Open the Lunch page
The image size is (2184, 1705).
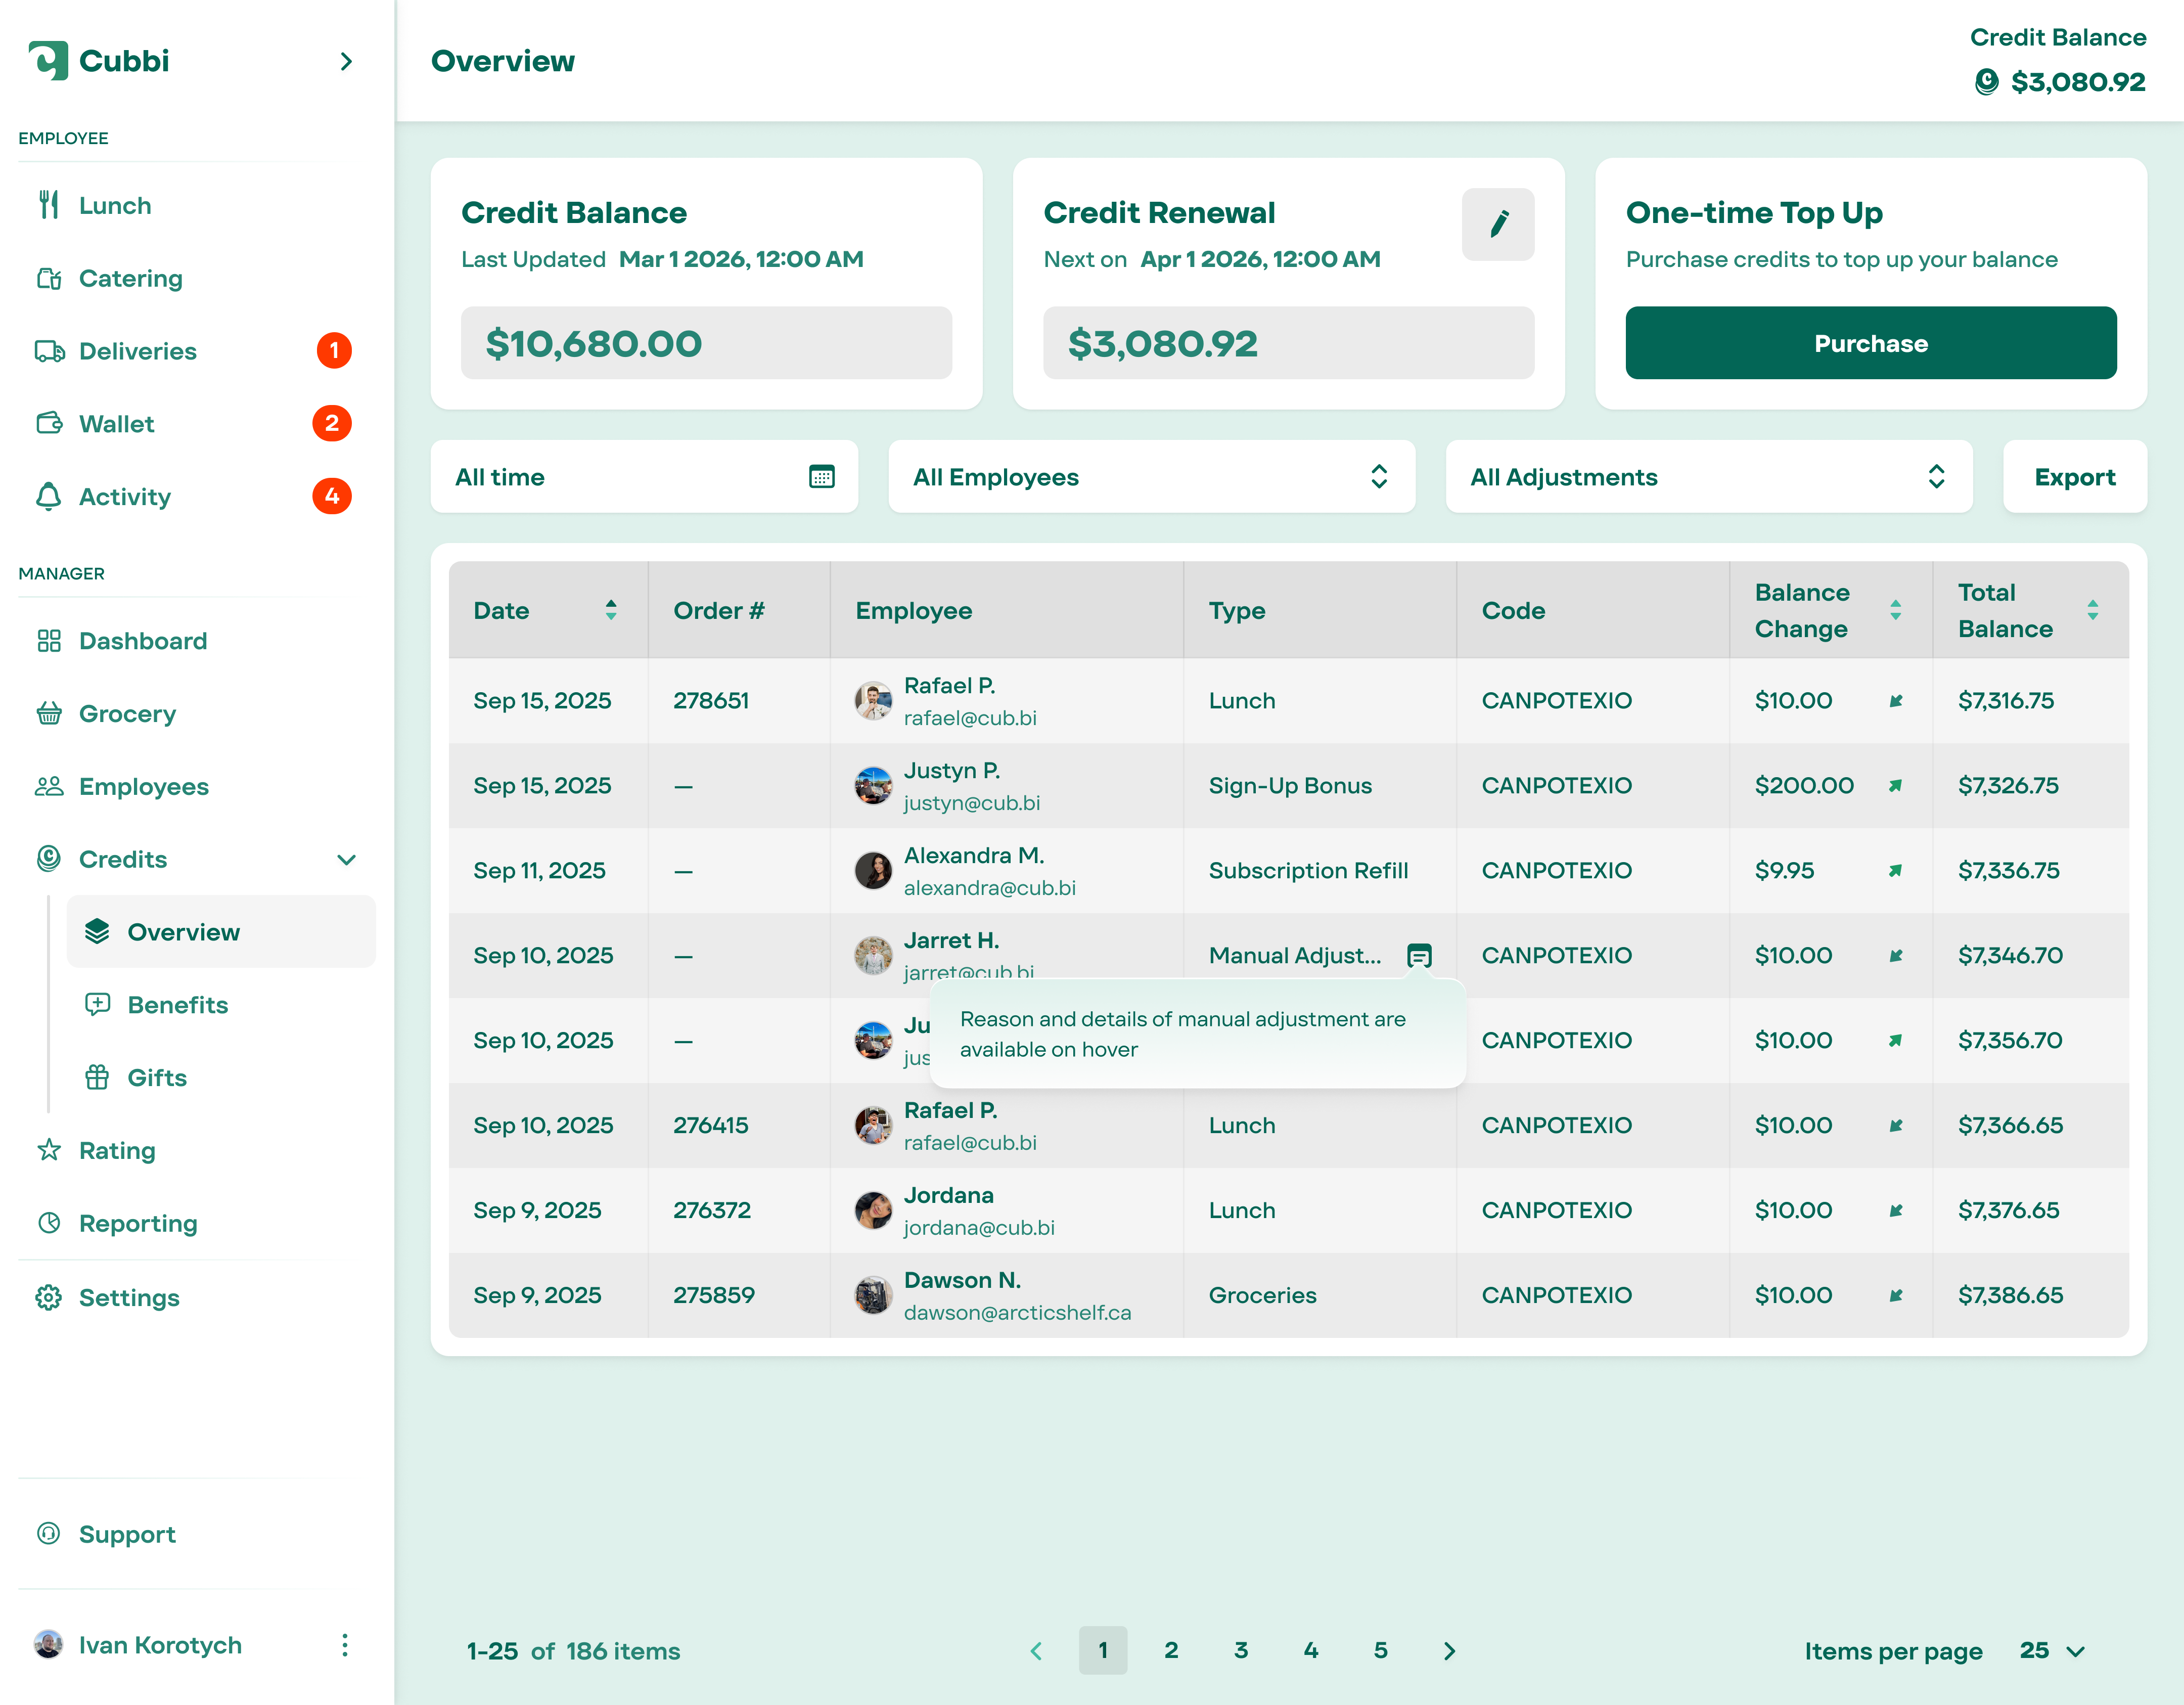pos(115,205)
